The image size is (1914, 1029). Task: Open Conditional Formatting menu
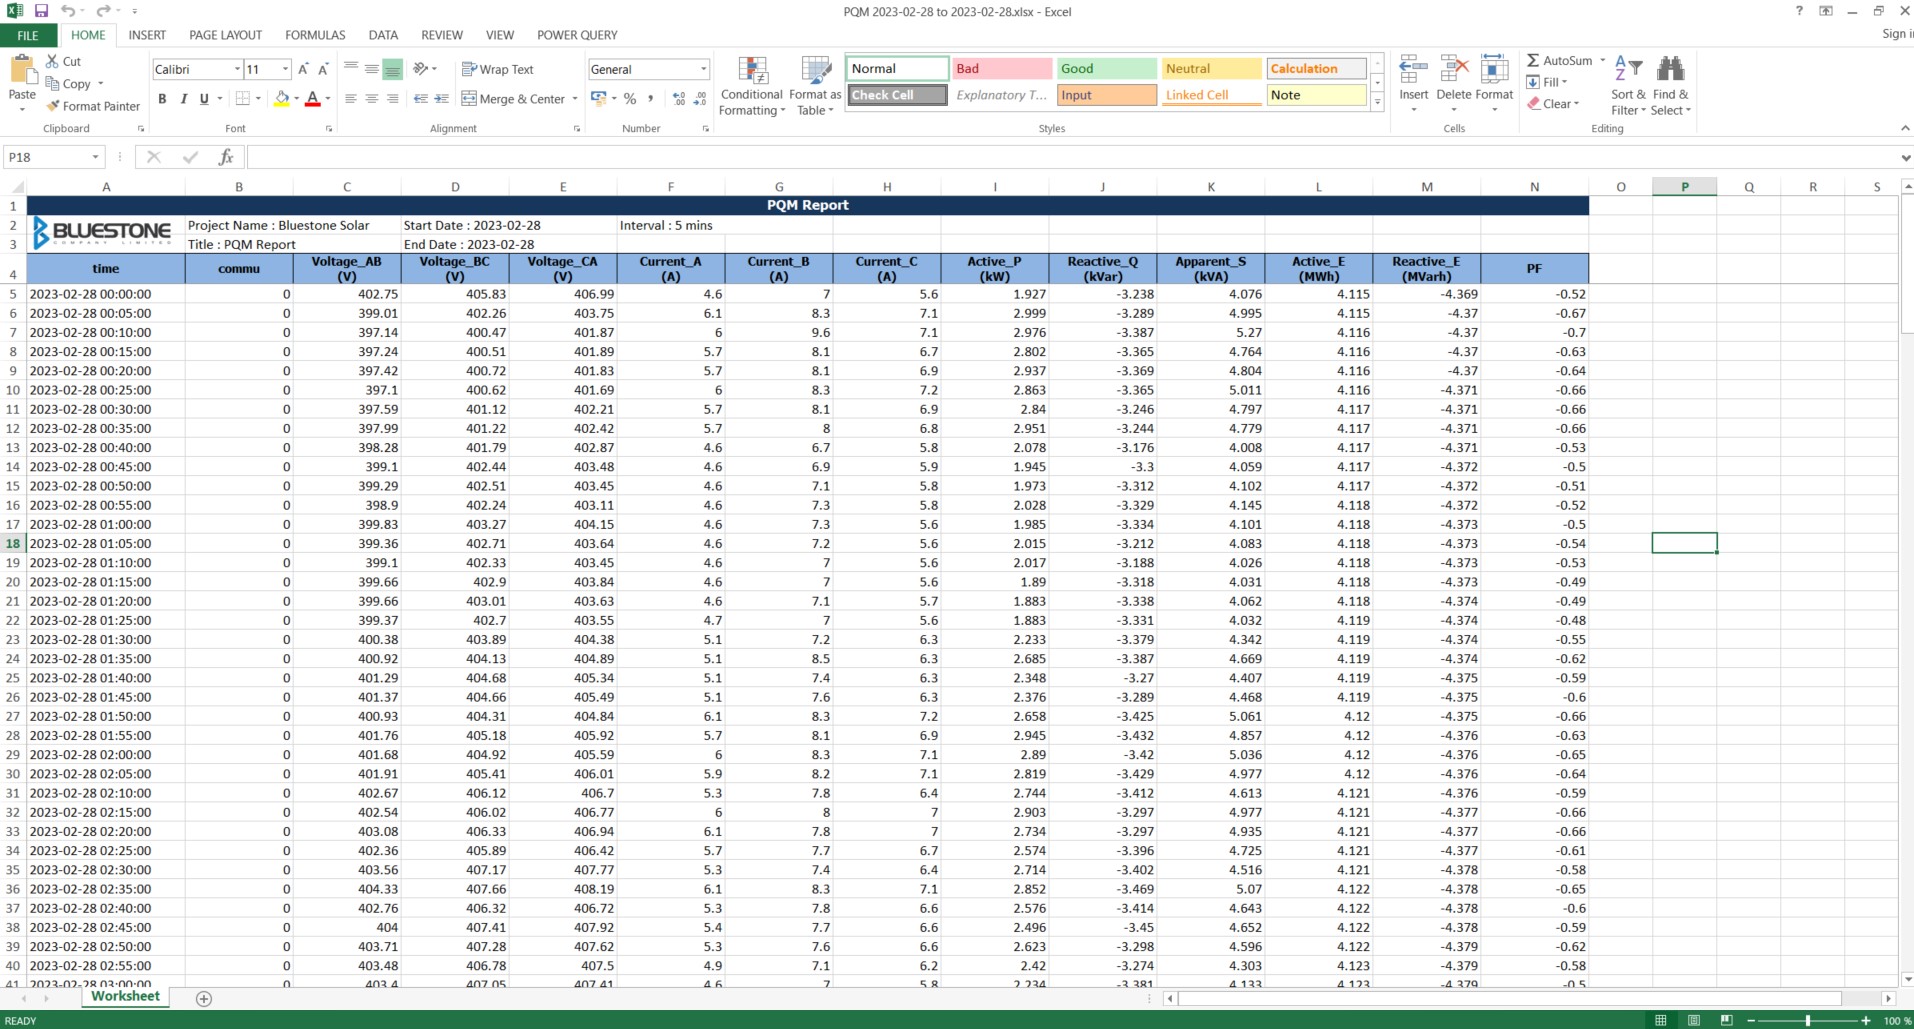(x=751, y=87)
